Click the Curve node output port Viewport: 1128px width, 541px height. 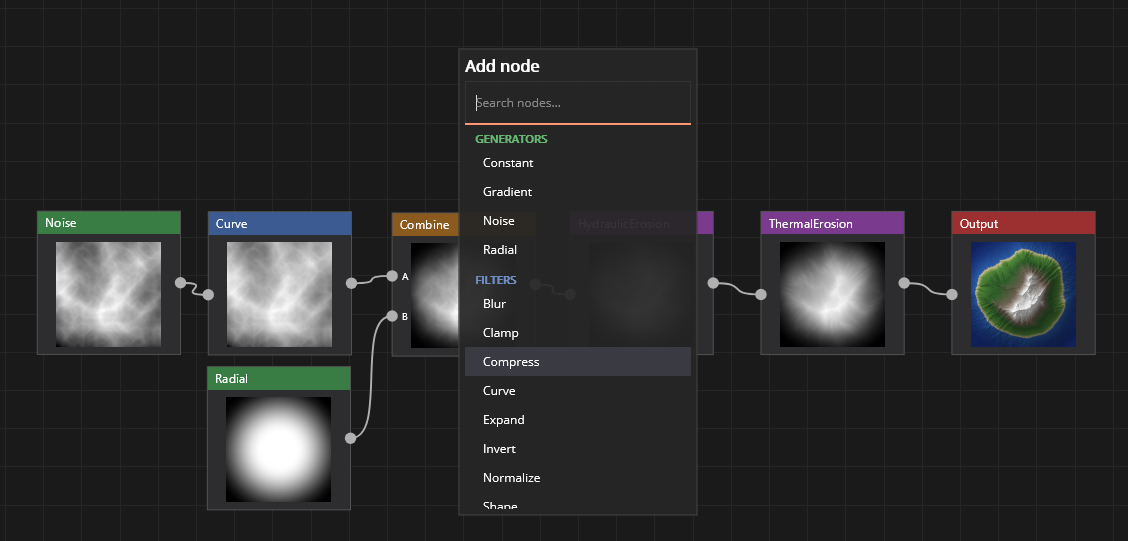pyautogui.click(x=351, y=283)
